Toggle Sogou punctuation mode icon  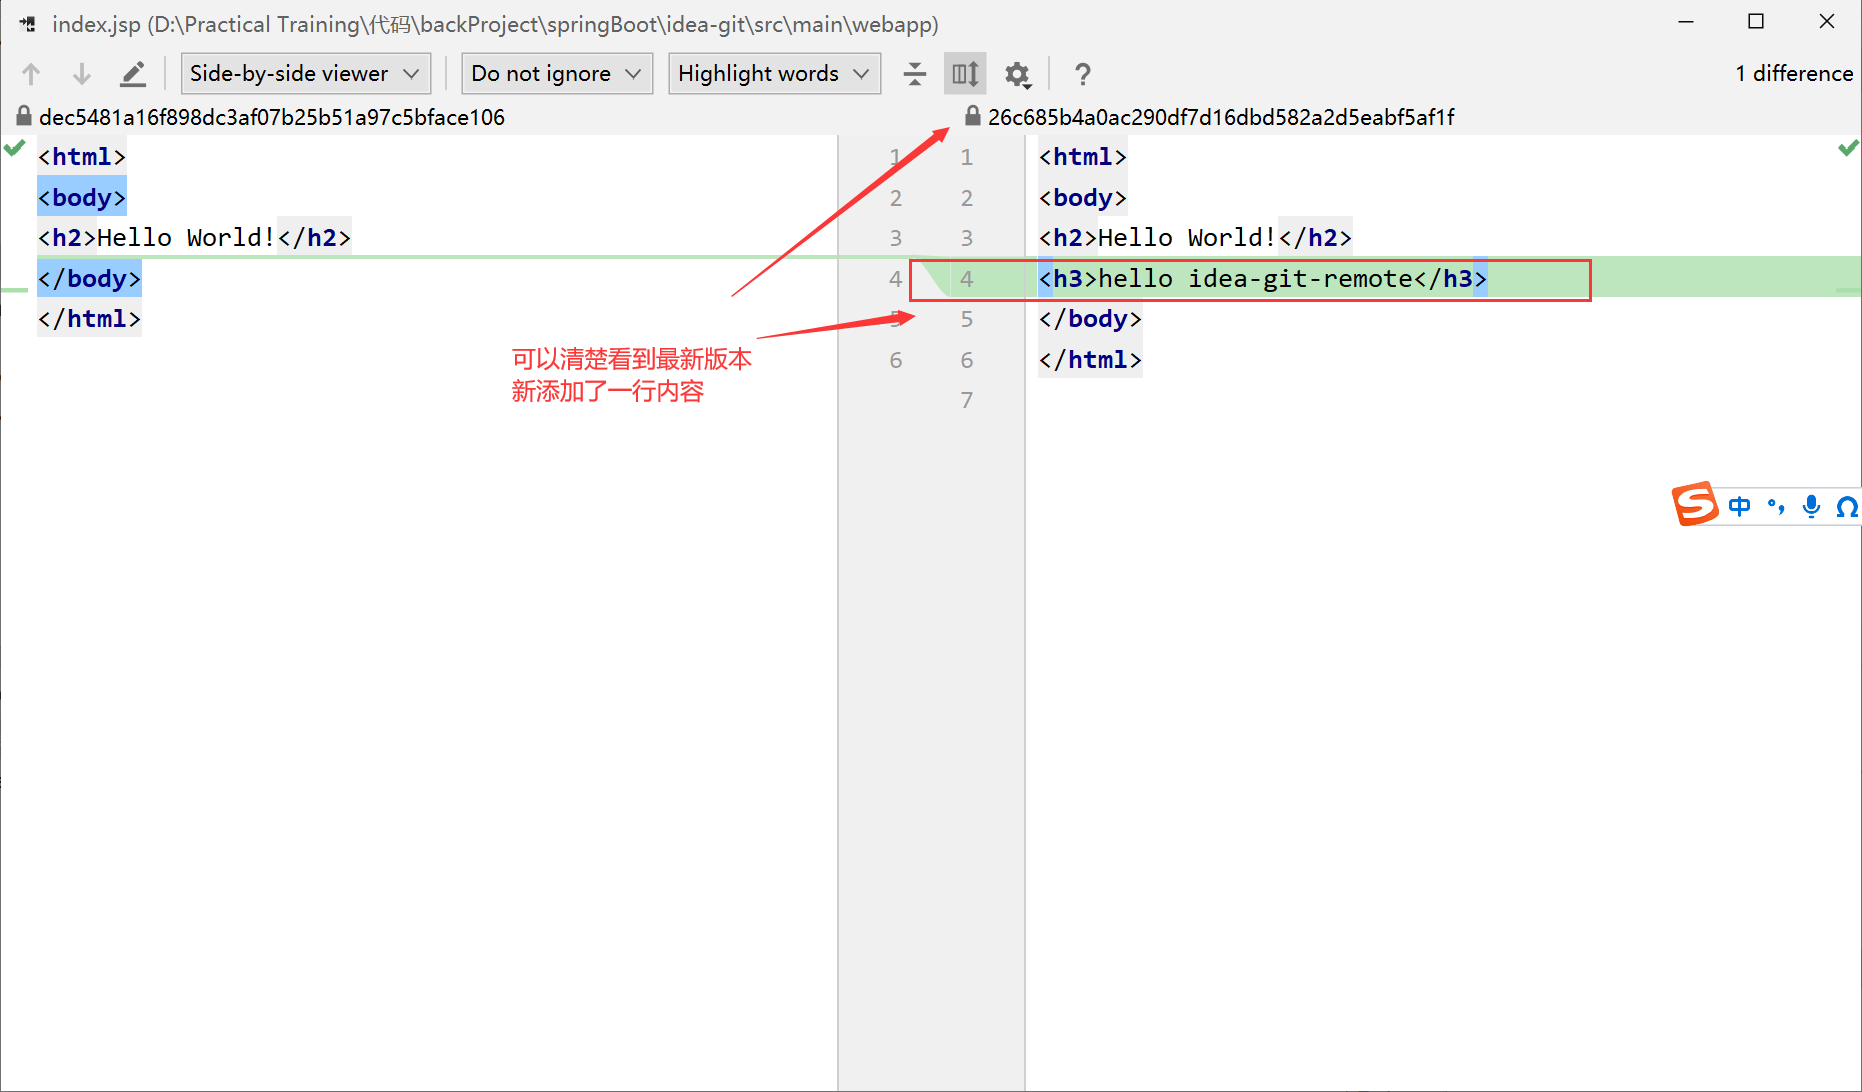[1776, 506]
